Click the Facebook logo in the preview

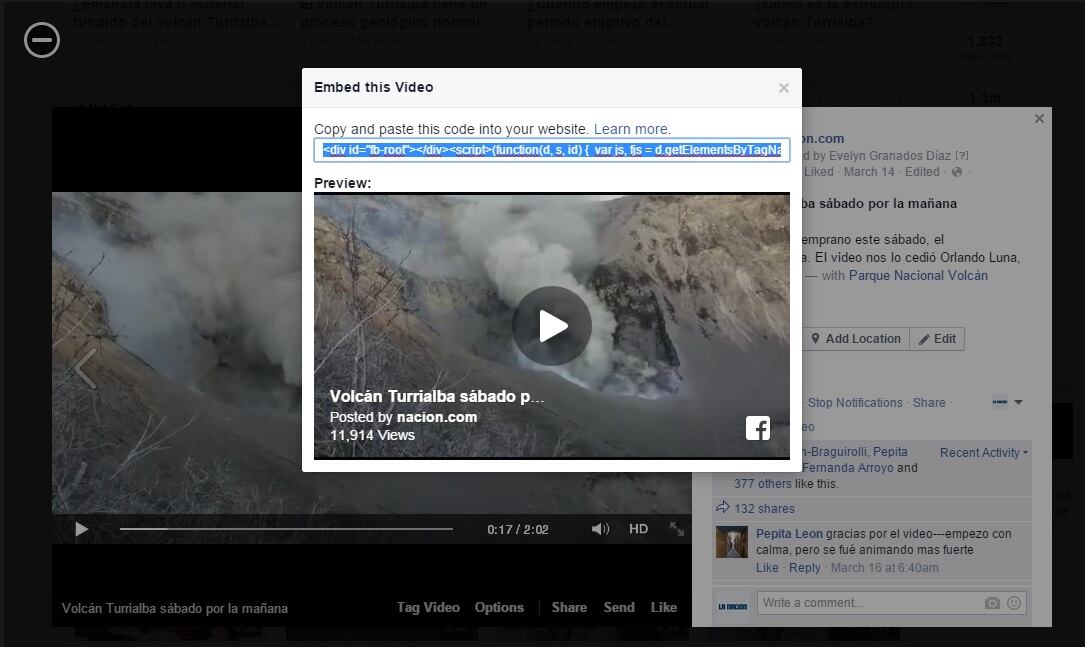757,428
